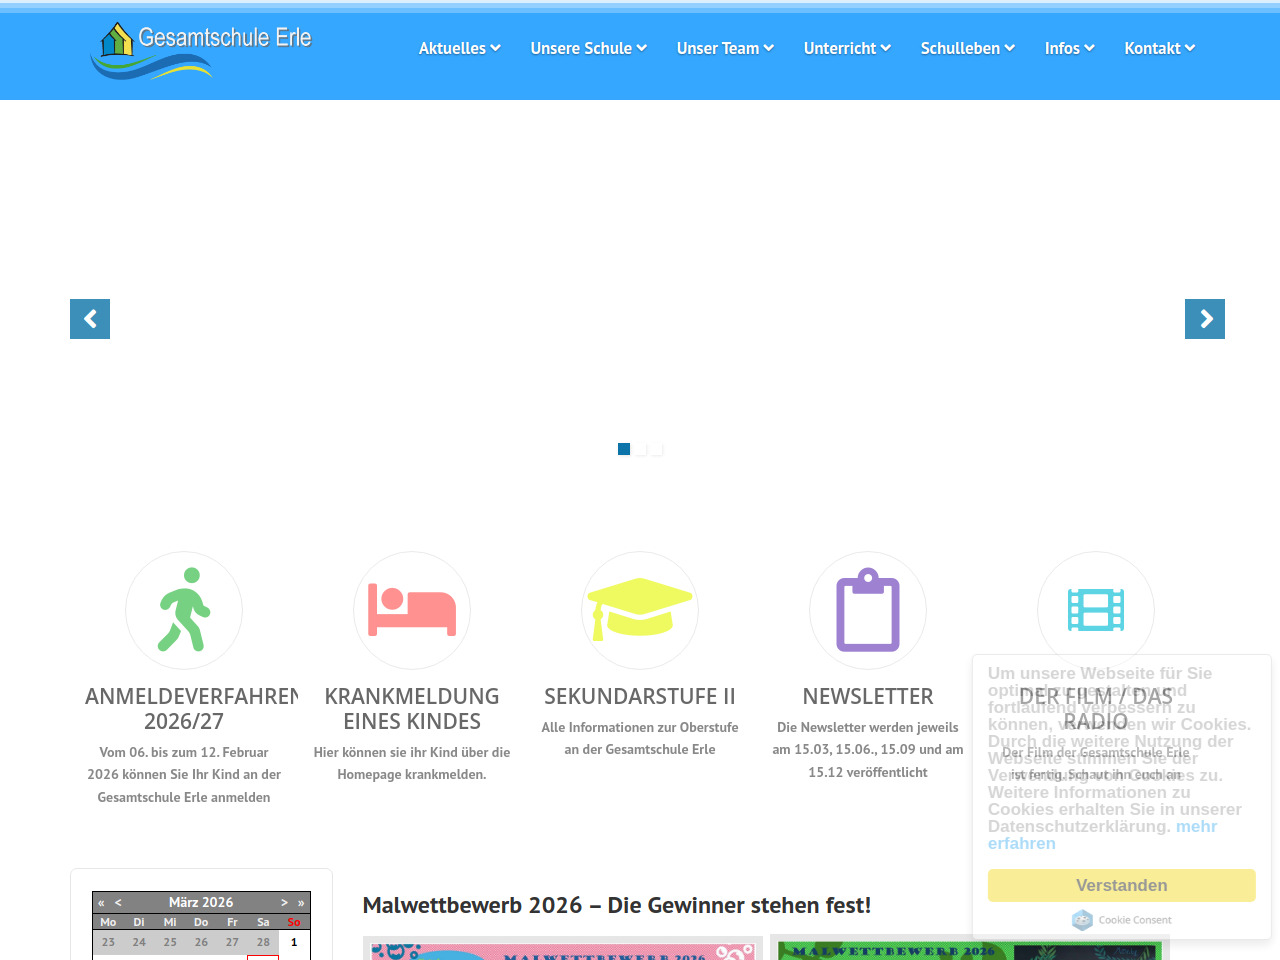Screen dimensions: 1280x960
Task: Open the Schulleben menu item
Action: pyautogui.click(x=967, y=48)
